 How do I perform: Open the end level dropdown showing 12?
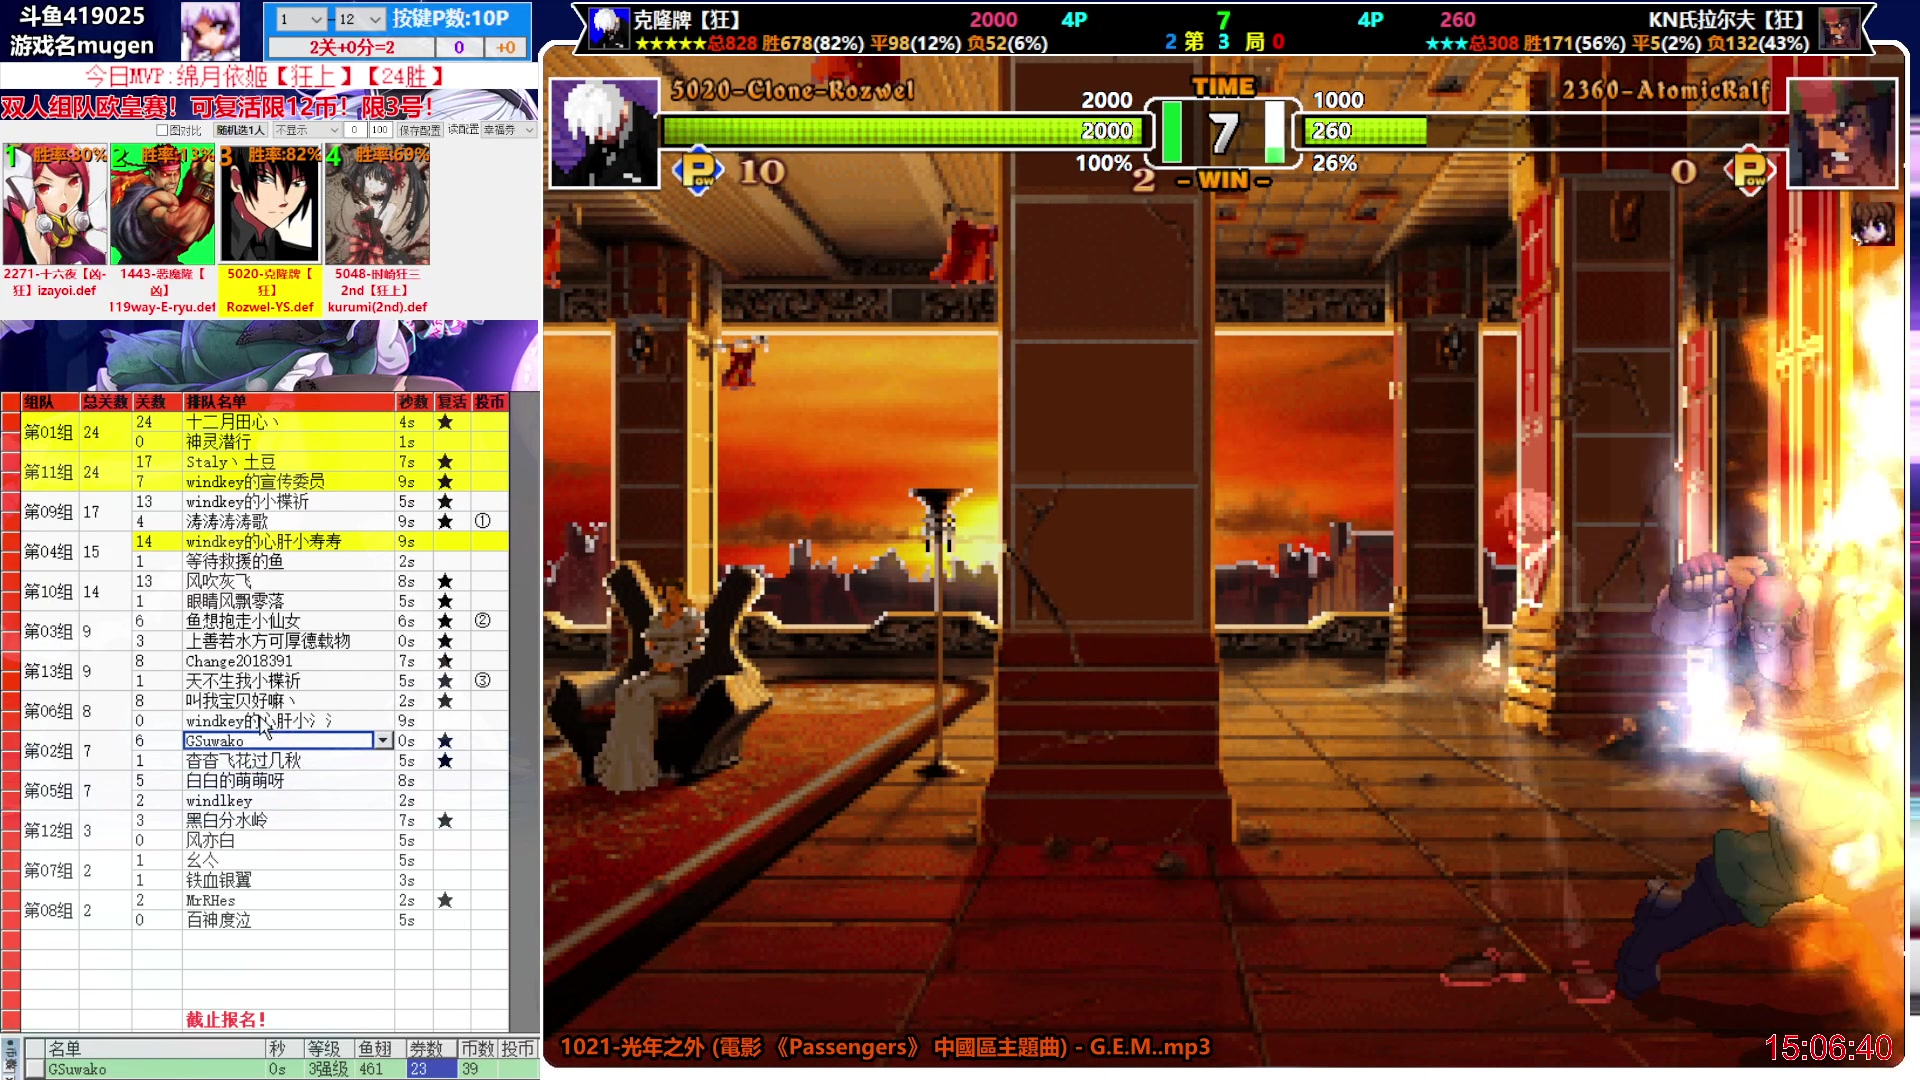360,19
